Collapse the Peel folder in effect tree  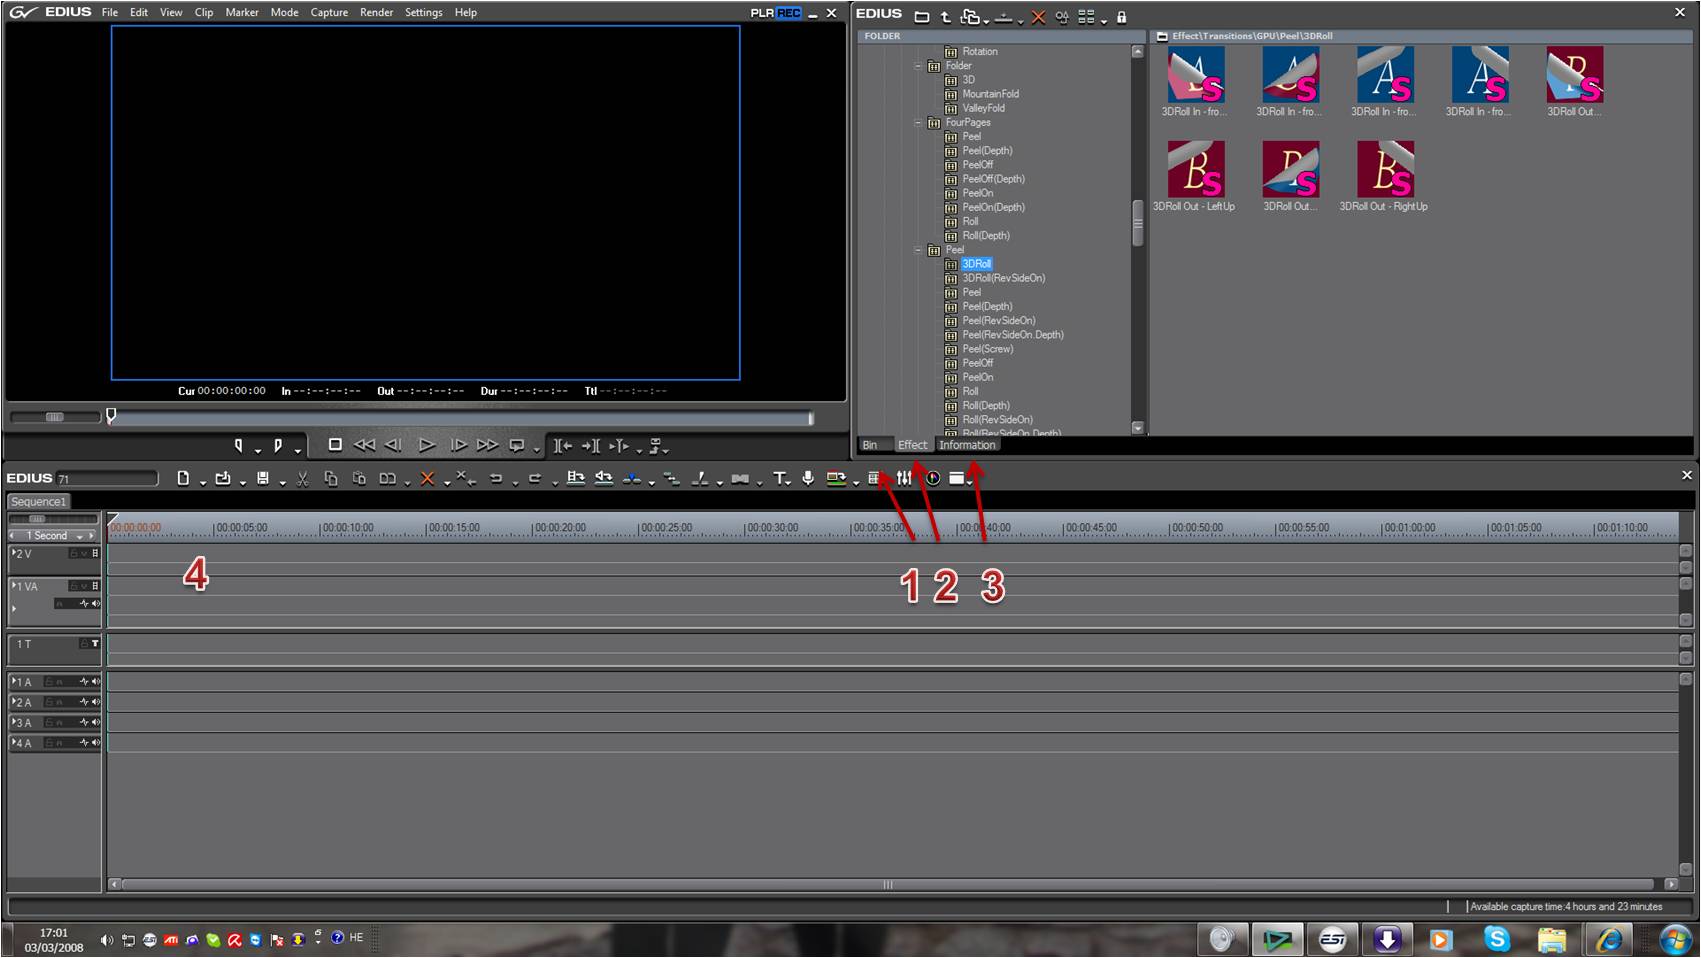(918, 250)
